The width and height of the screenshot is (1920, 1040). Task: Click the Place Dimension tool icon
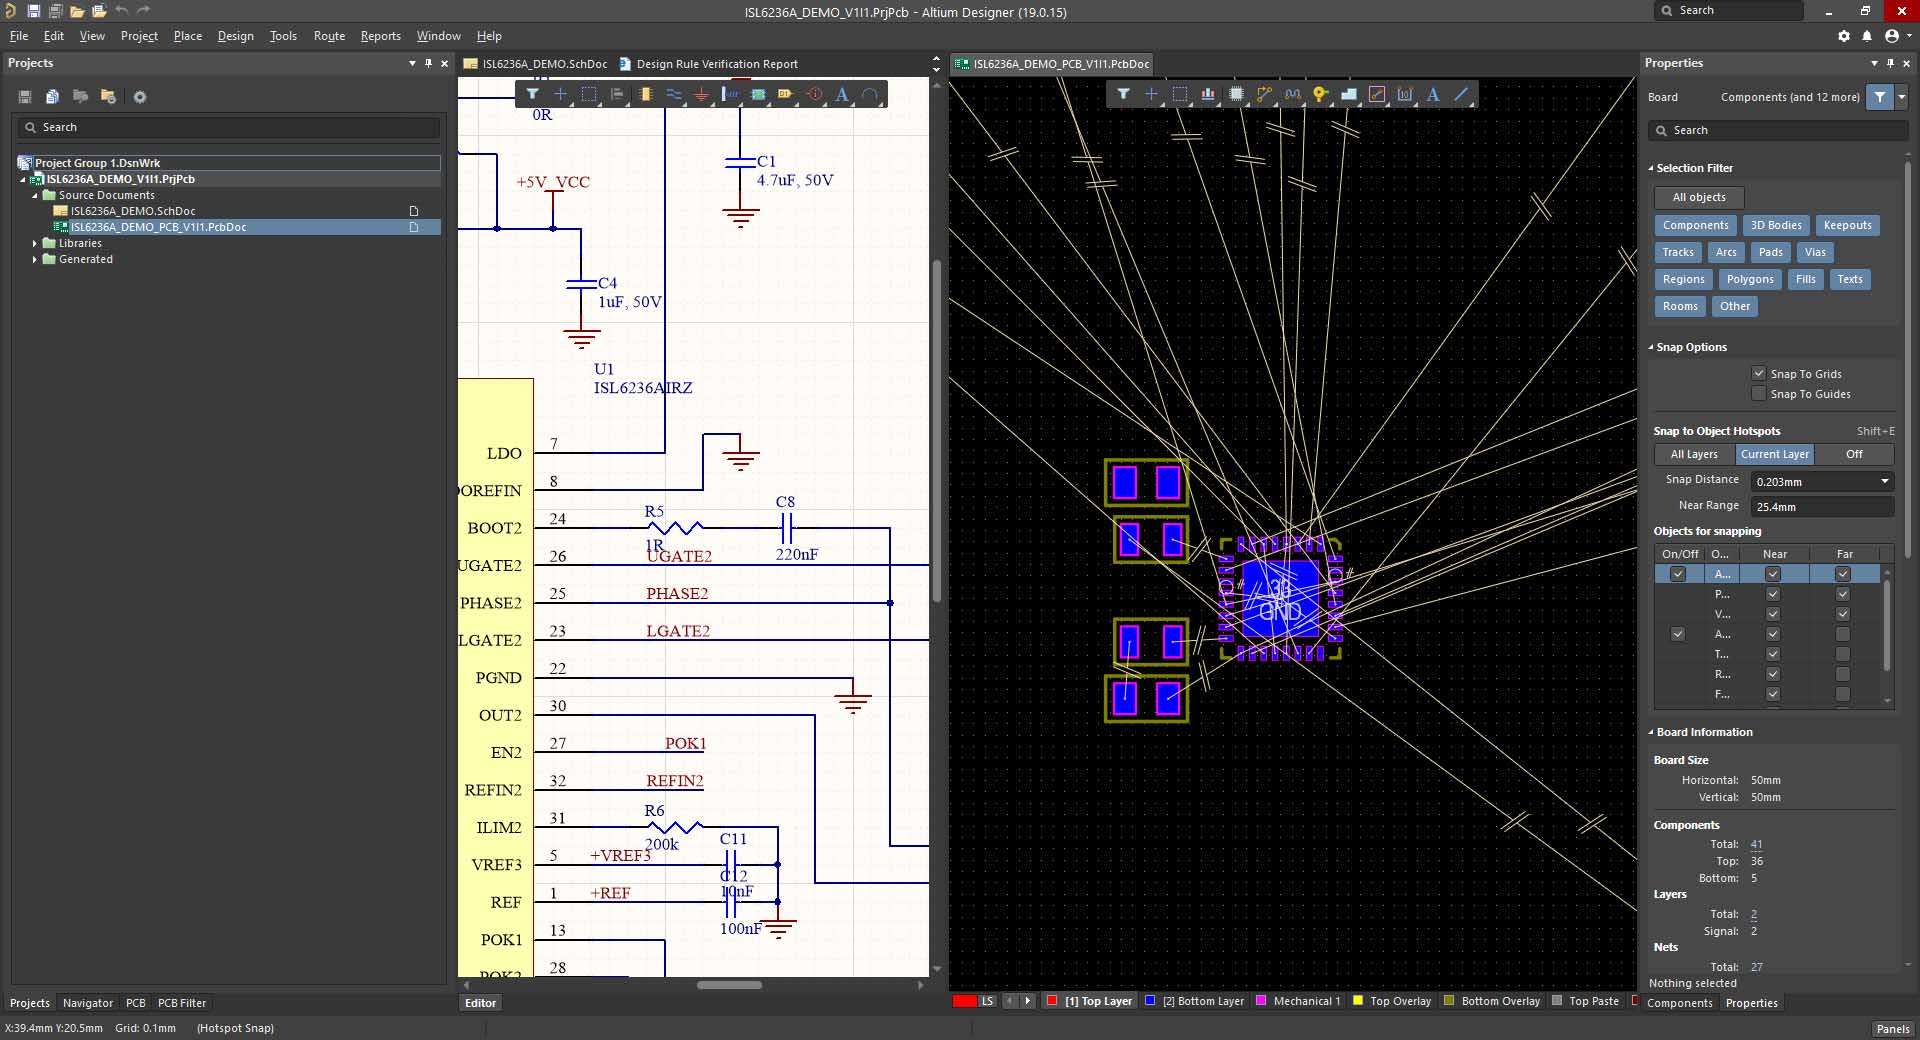1405,94
